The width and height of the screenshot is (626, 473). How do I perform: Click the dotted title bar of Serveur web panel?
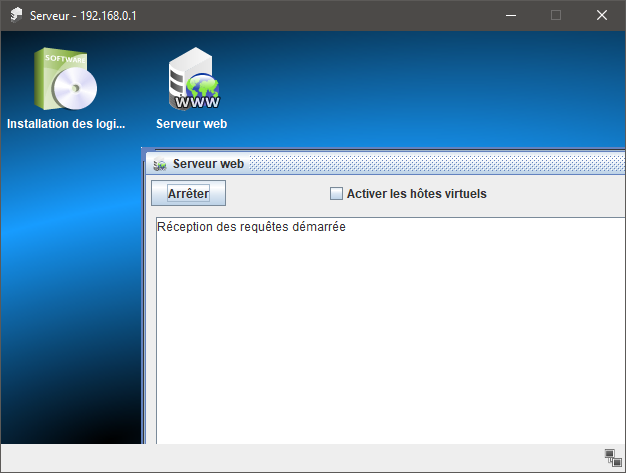click(430, 163)
